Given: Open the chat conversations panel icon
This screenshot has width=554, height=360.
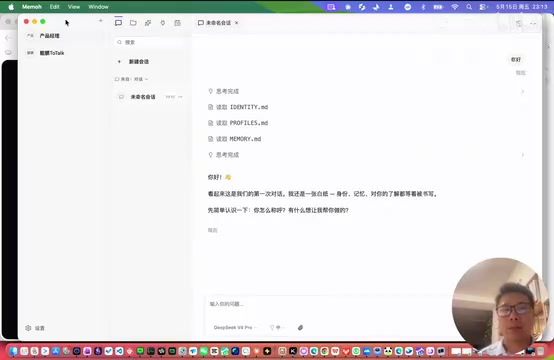Looking at the screenshot, I should [x=118, y=23].
